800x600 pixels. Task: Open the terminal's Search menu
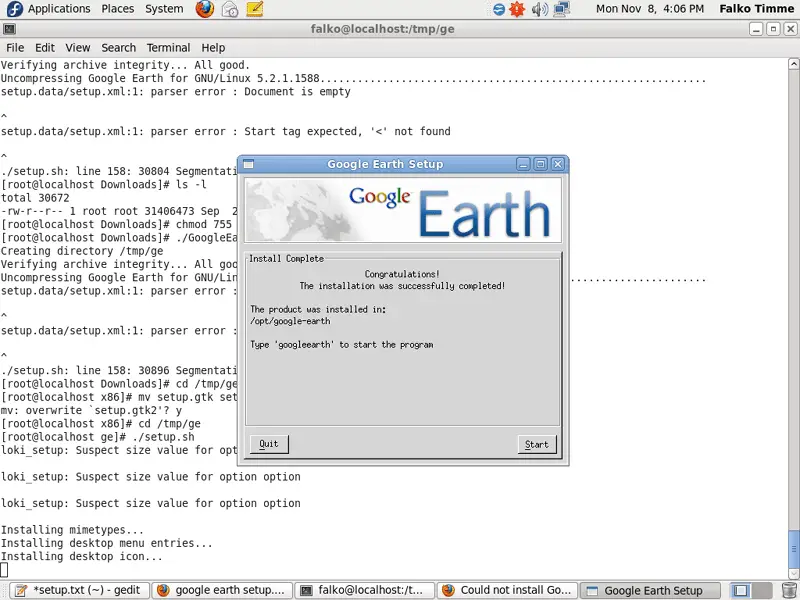coord(118,47)
